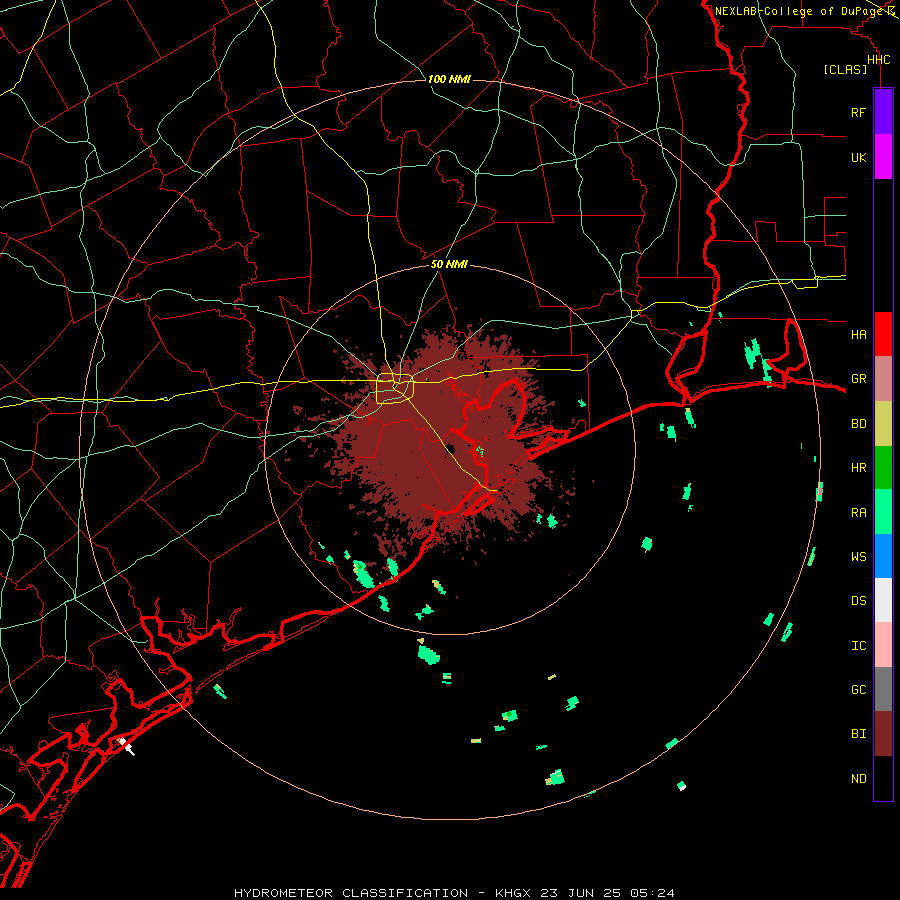Click the 'GC' legend label text
This screenshot has height=900, width=900.
[858, 690]
